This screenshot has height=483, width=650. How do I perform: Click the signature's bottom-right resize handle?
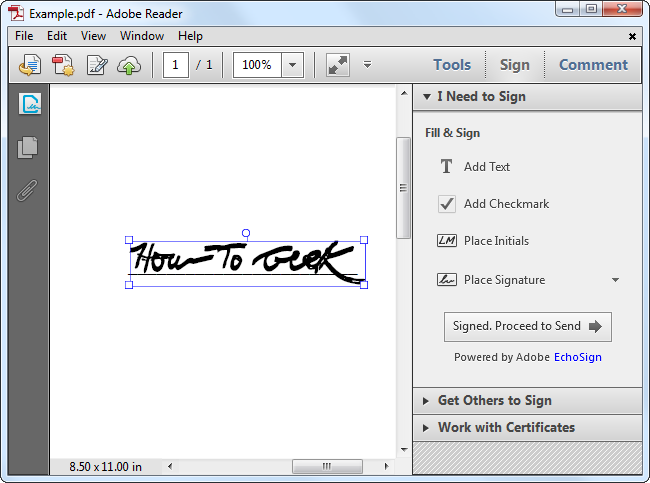[x=364, y=285]
